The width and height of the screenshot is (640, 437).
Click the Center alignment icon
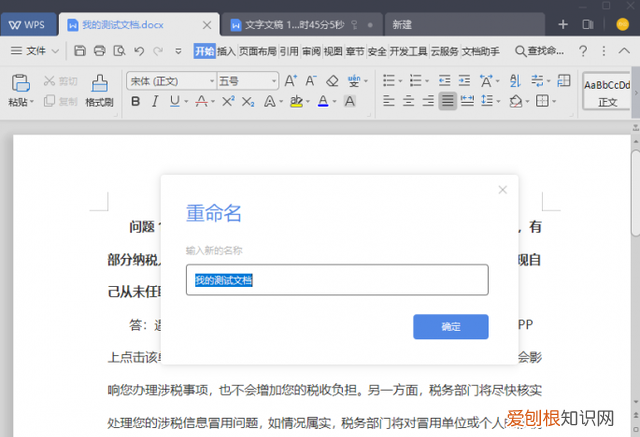point(409,101)
